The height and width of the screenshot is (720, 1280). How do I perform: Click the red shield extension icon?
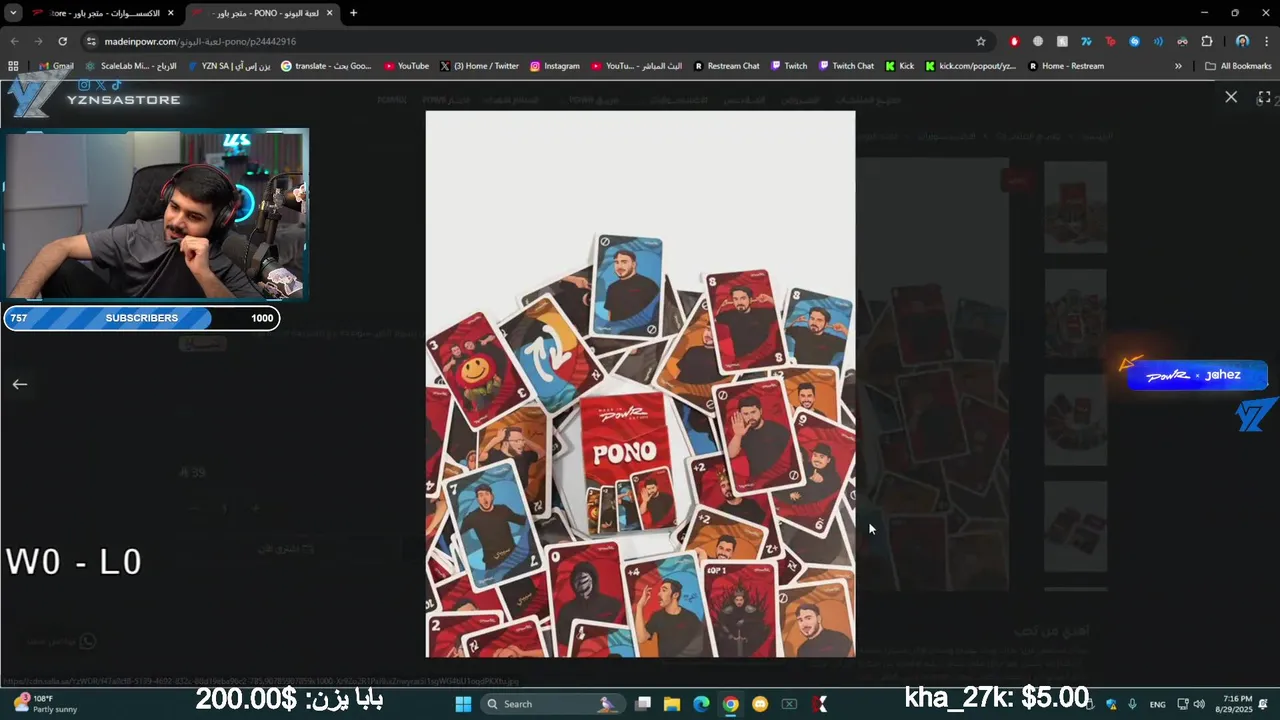point(1014,41)
